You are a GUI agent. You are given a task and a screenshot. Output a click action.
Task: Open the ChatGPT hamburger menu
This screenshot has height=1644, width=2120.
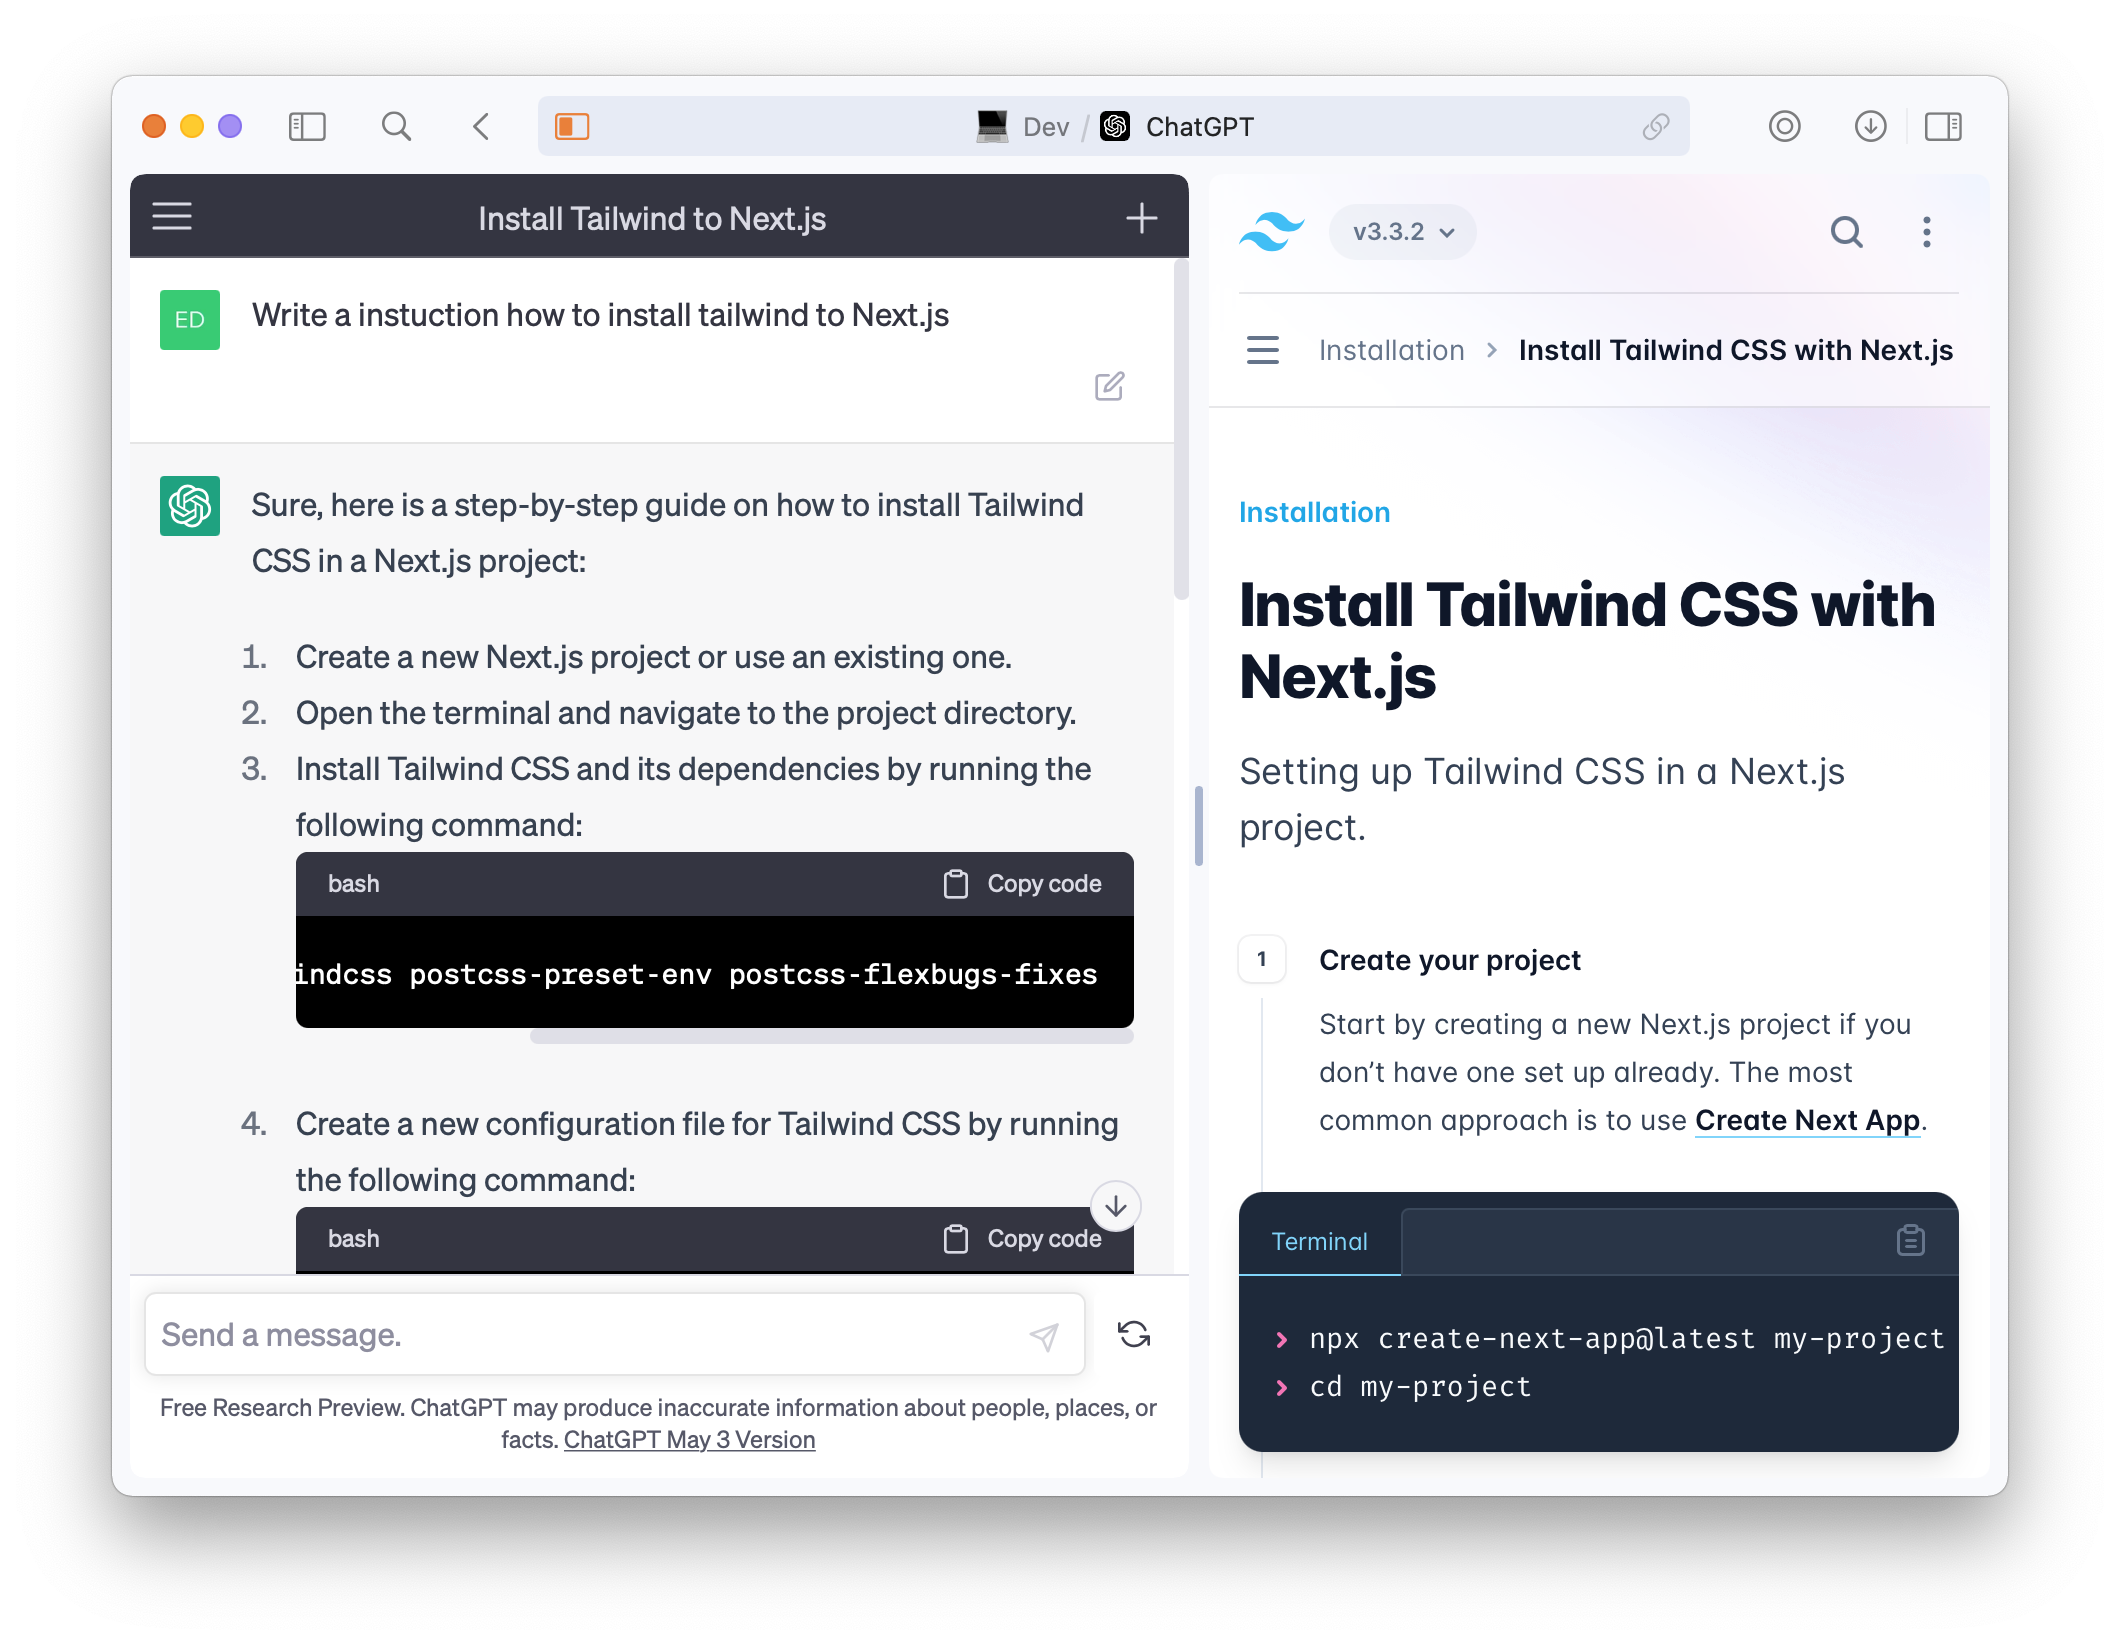[172, 216]
